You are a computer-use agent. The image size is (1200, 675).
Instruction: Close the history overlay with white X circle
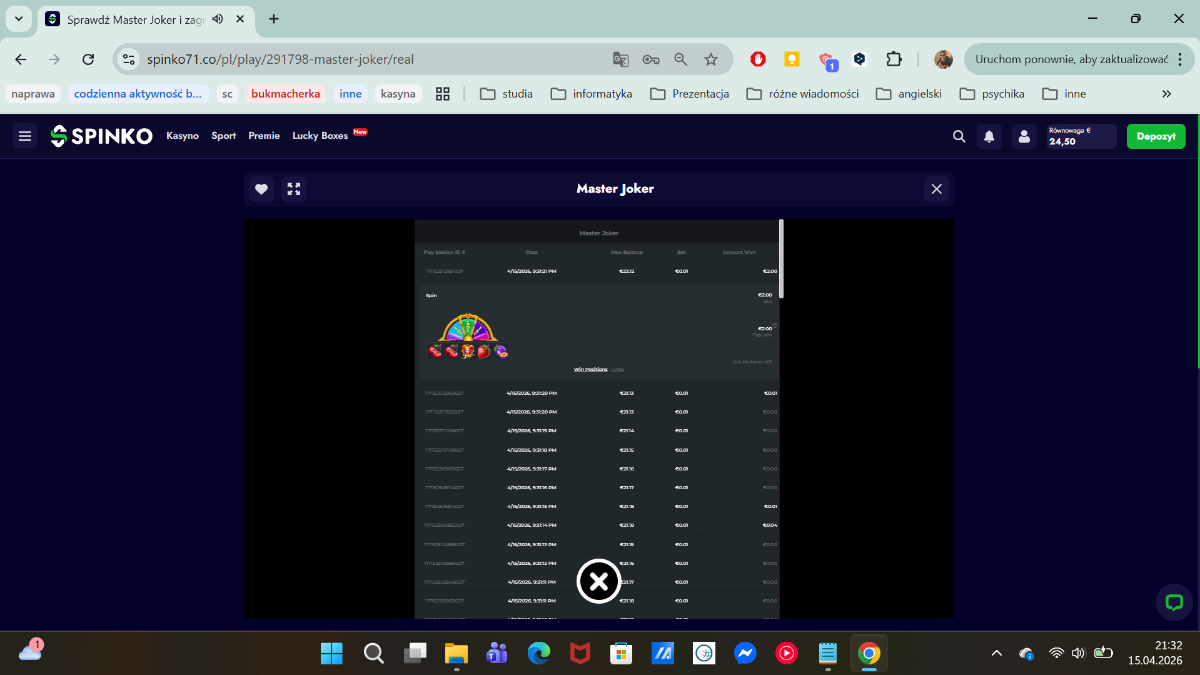598,581
